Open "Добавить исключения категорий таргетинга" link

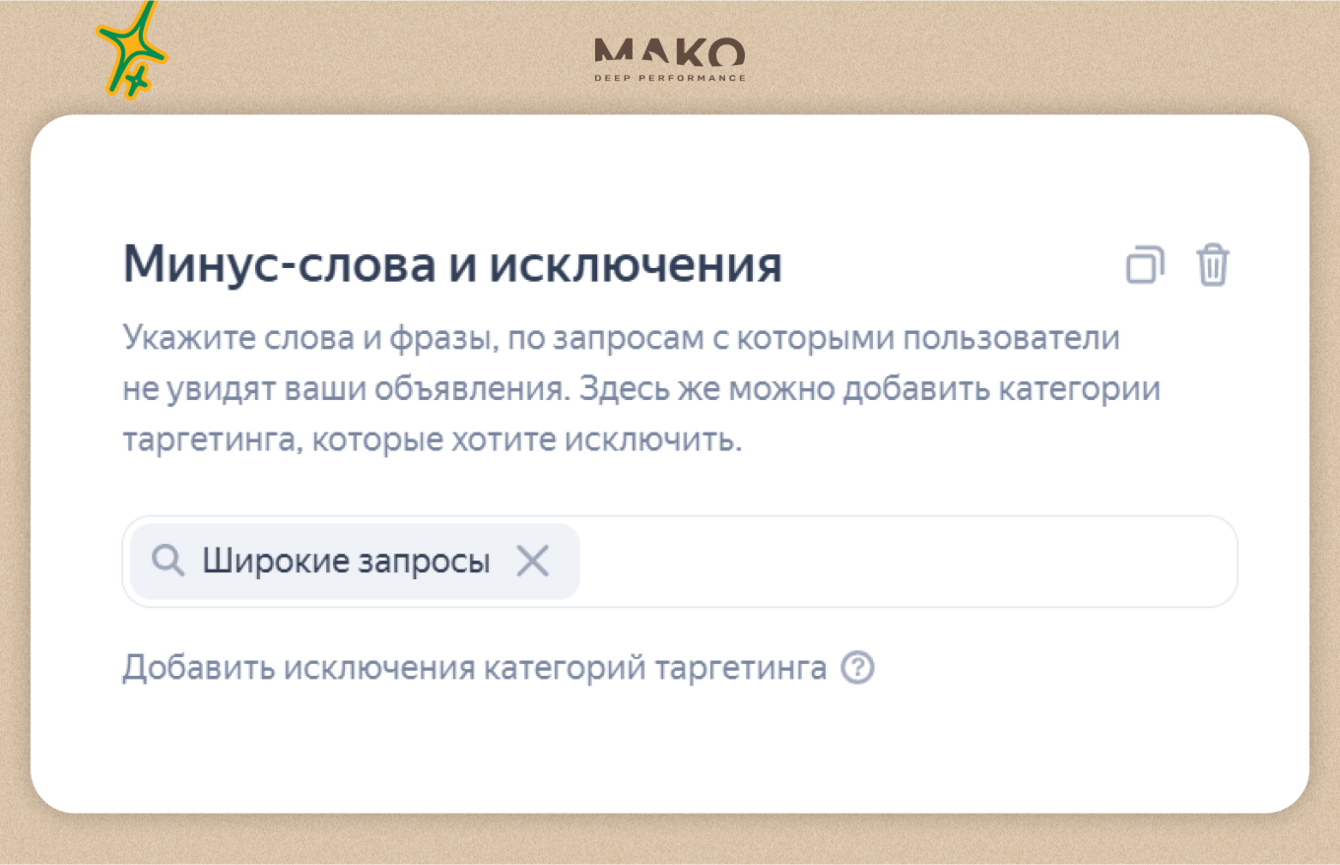click(x=474, y=667)
